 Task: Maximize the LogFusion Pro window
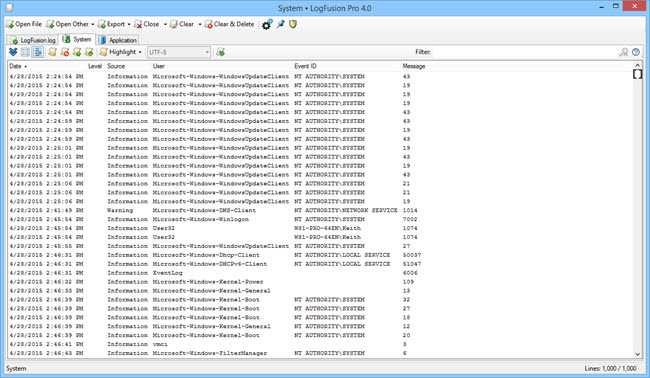coord(616,6)
